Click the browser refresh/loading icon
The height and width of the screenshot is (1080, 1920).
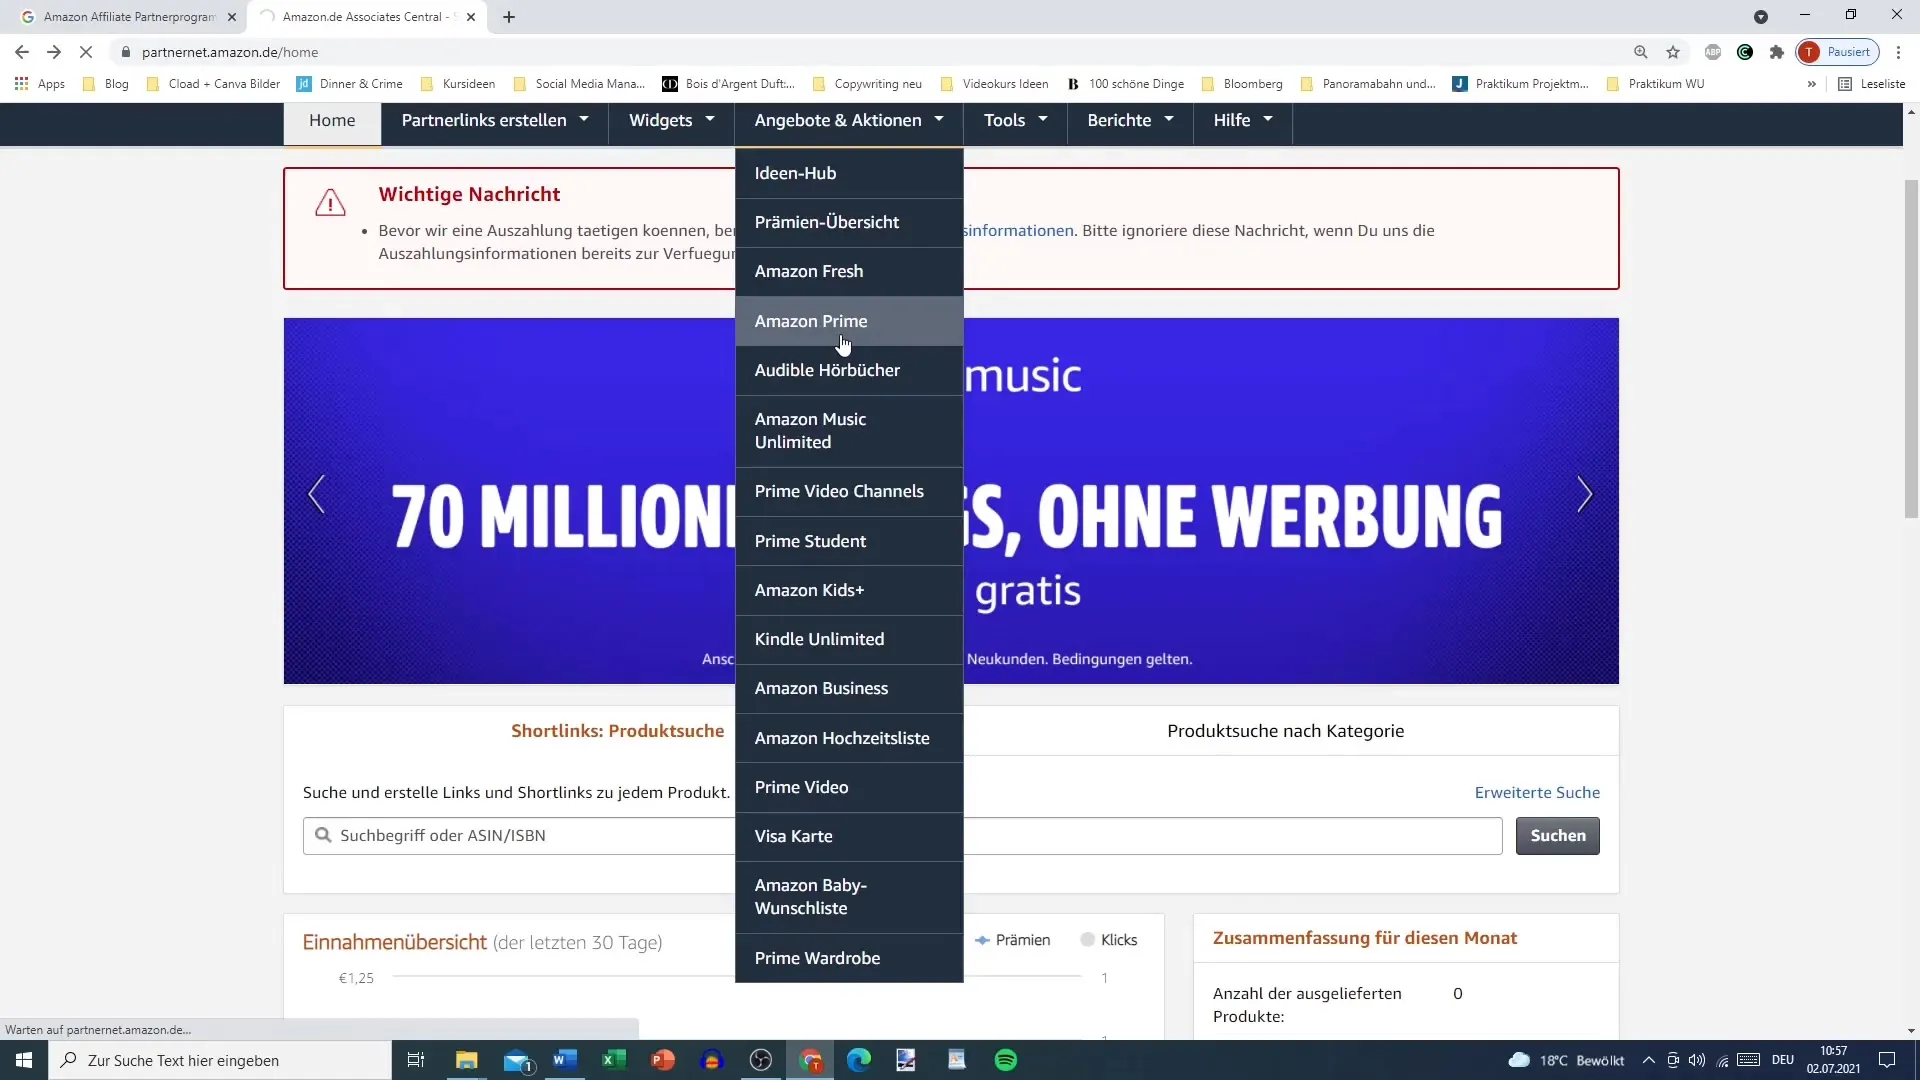point(83,51)
